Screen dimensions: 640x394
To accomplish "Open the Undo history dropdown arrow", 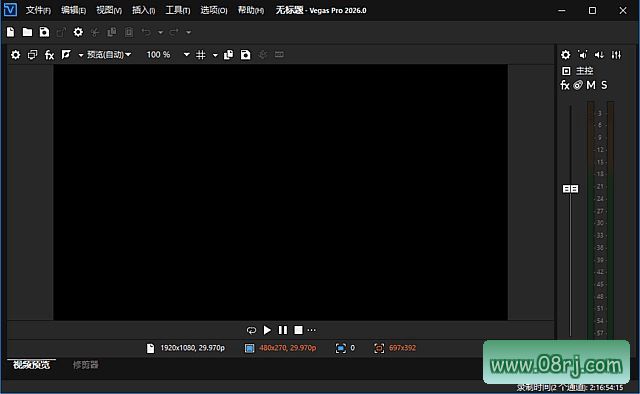I will 160,32.
